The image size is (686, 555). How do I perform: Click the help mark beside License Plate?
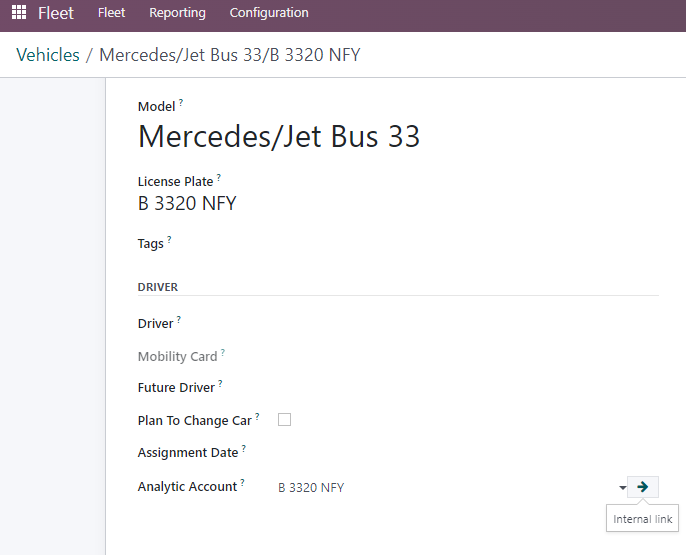tap(219, 177)
